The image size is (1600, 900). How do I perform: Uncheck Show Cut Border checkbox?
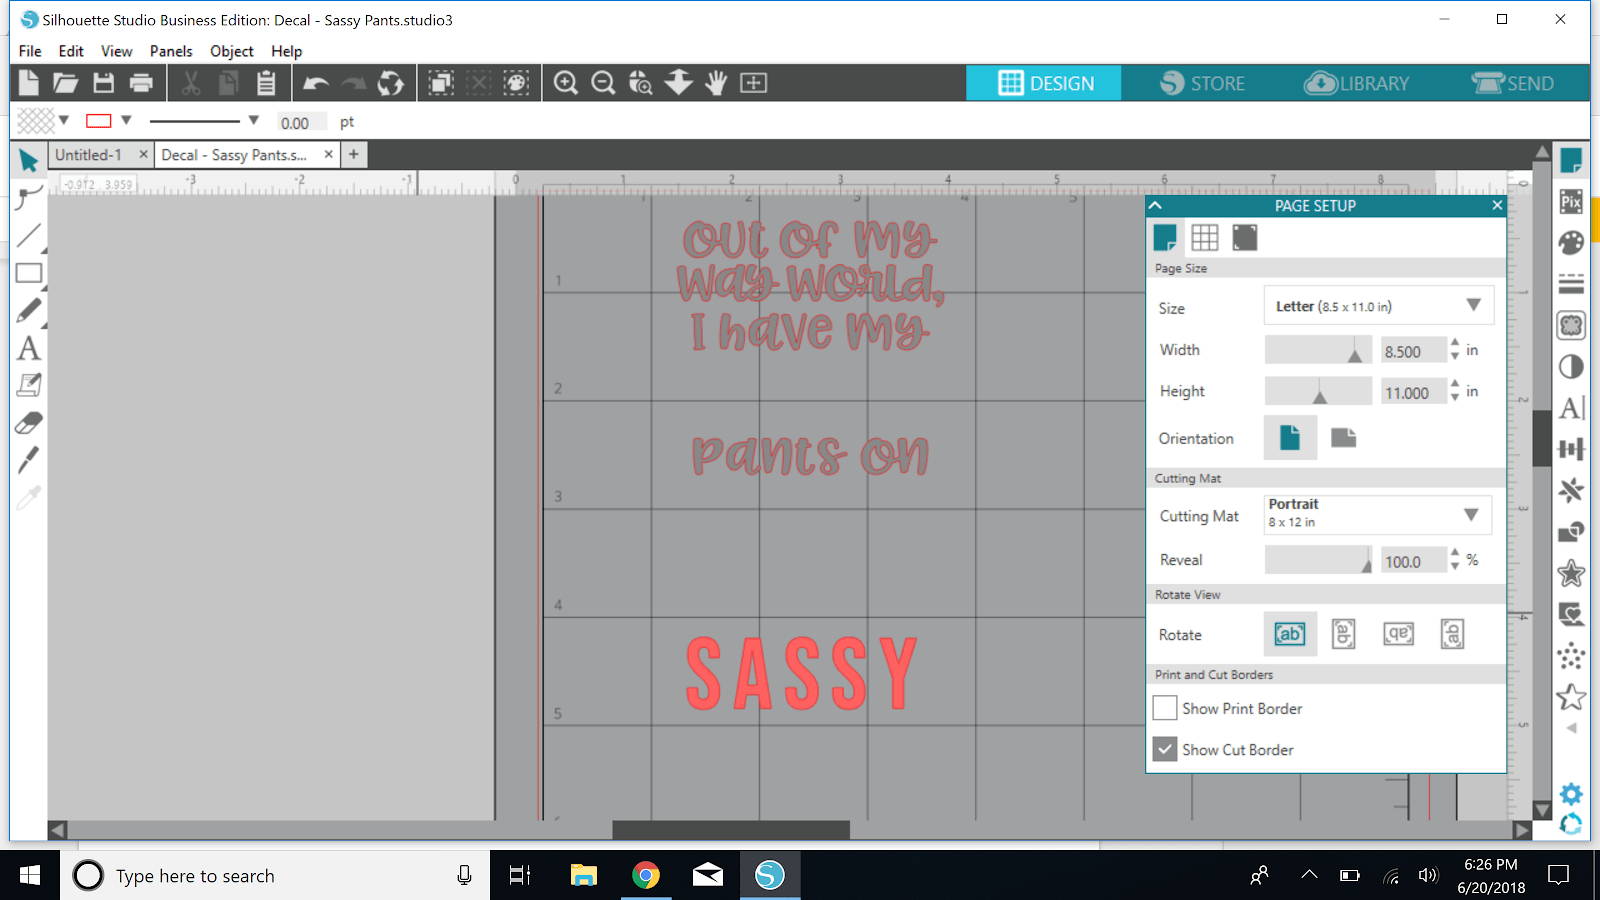click(x=1165, y=749)
